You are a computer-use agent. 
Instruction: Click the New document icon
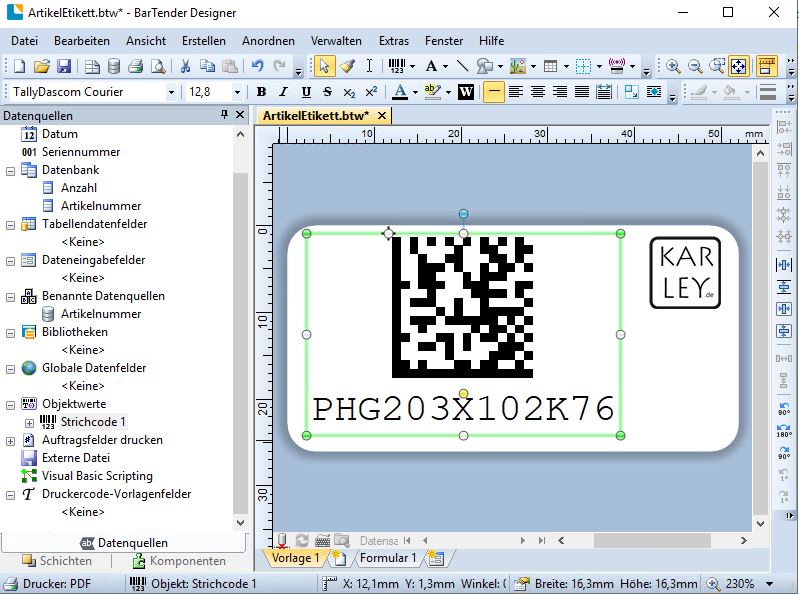(x=19, y=66)
